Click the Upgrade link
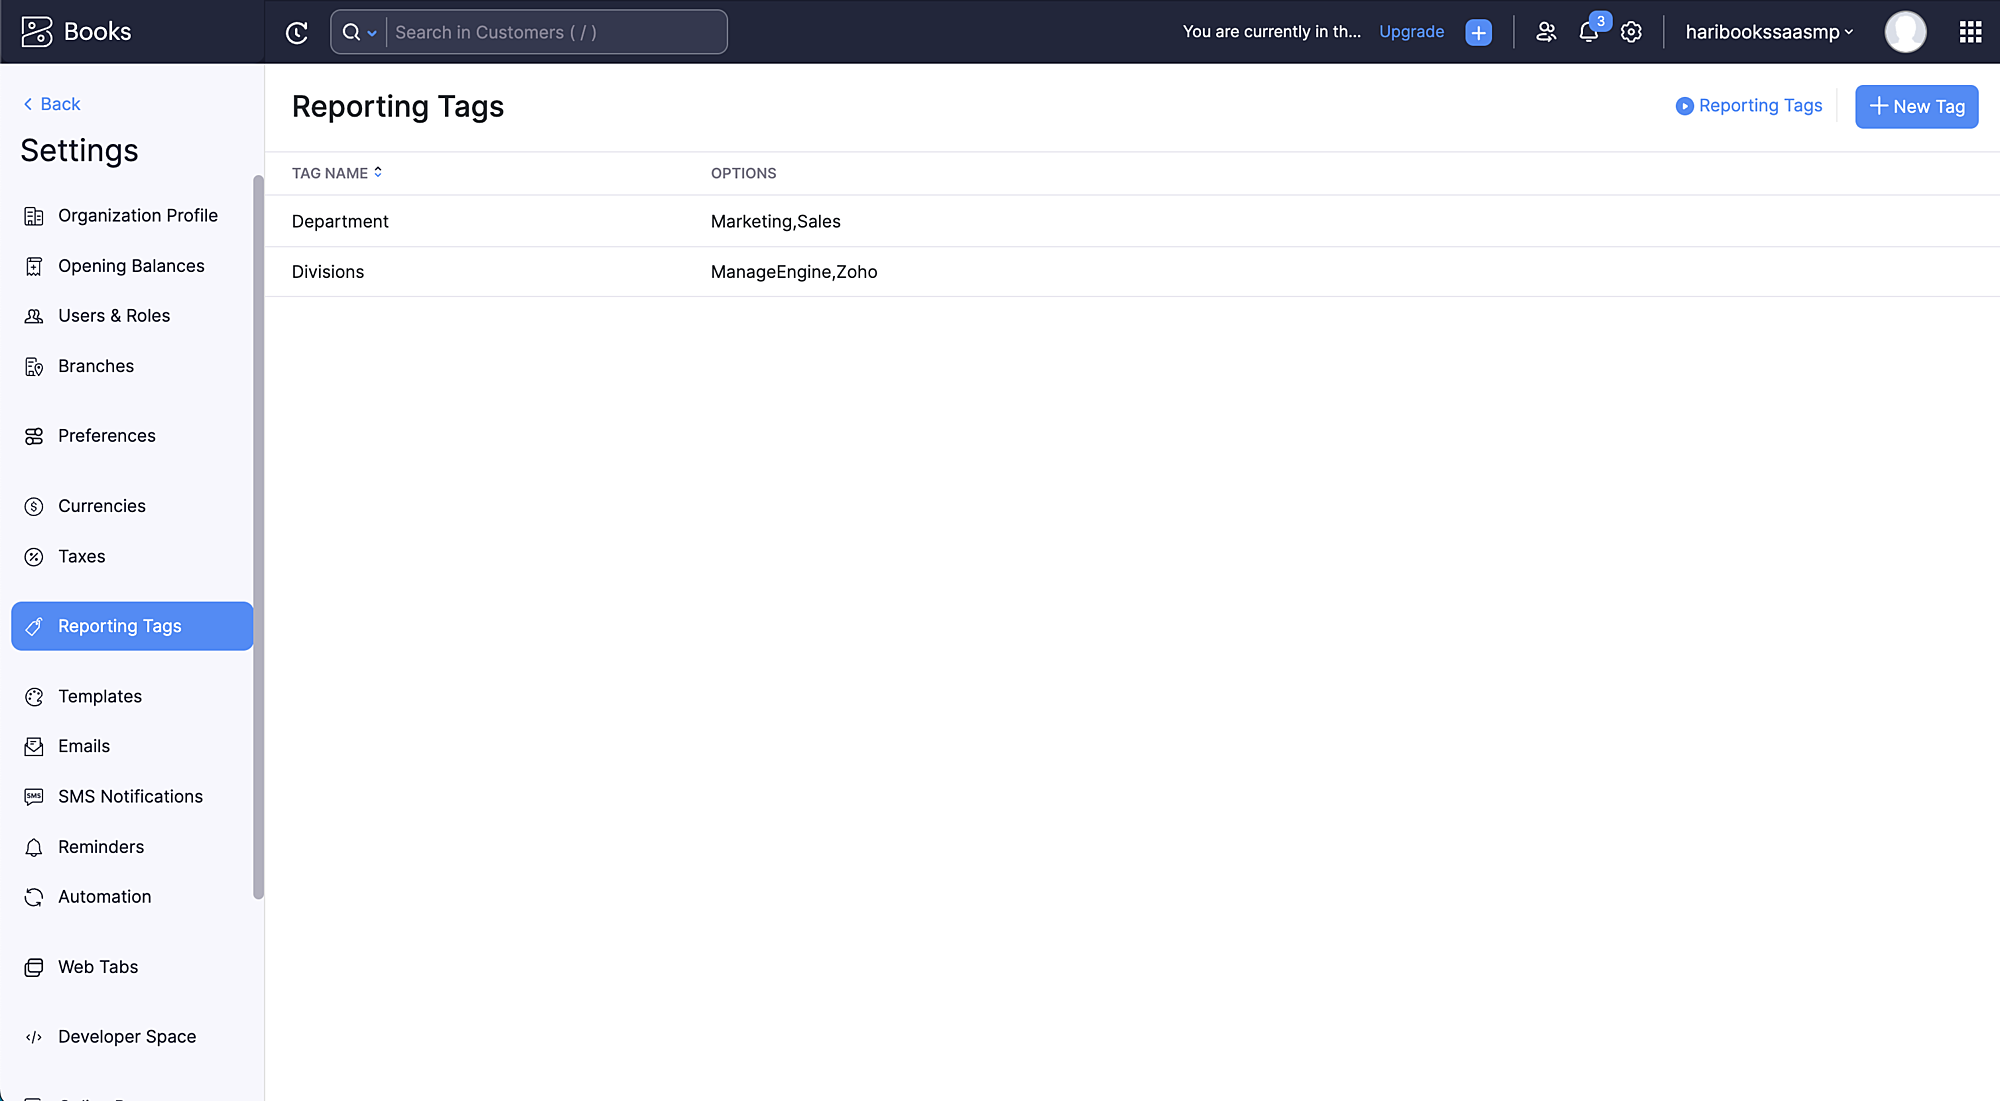2000x1101 pixels. 1411,32
